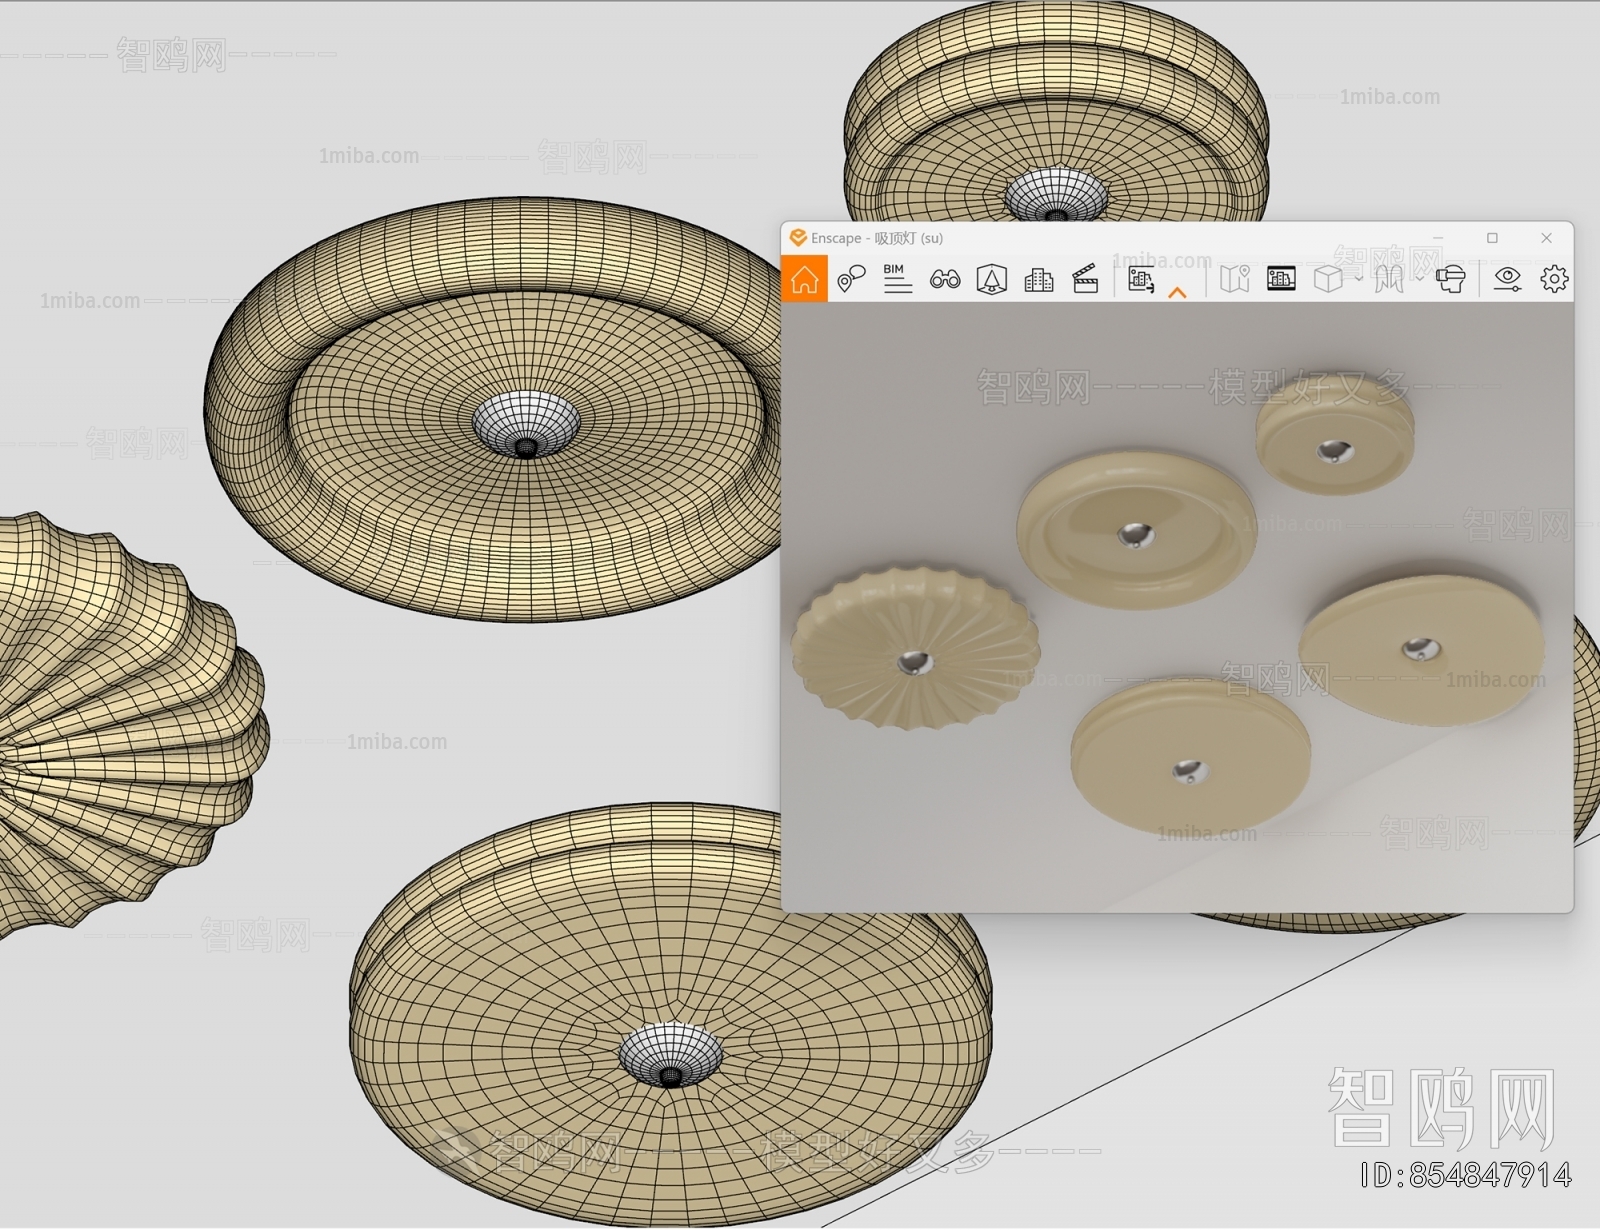The width and height of the screenshot is (1600, 1230).
Task: Toggle the BIM info mode
Action: [897, 279]
